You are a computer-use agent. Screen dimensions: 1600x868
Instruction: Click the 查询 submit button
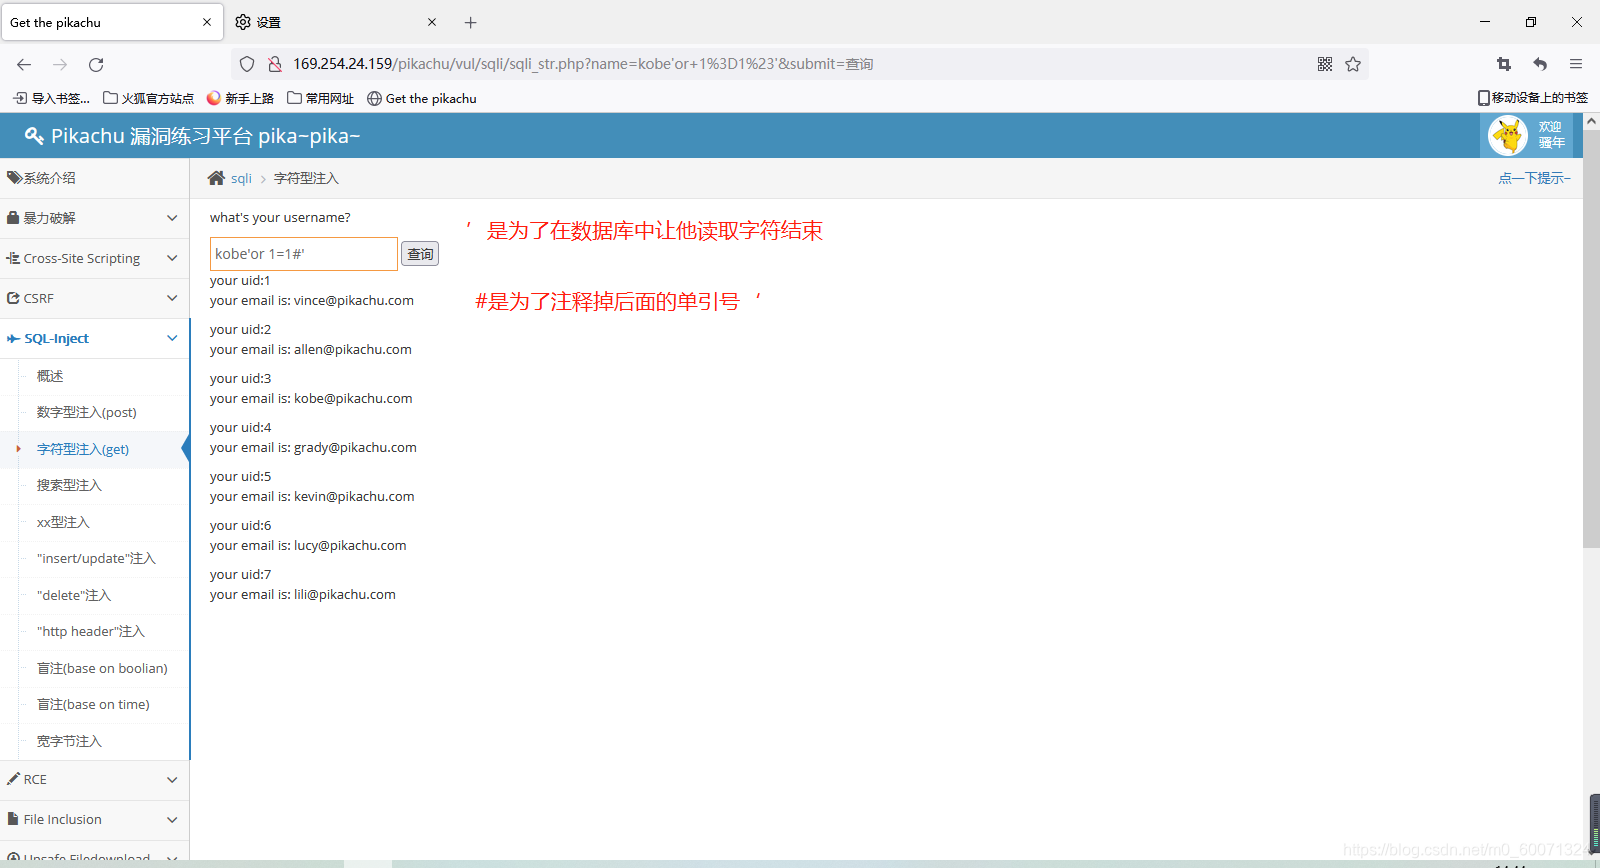click(x=420, y=254)
